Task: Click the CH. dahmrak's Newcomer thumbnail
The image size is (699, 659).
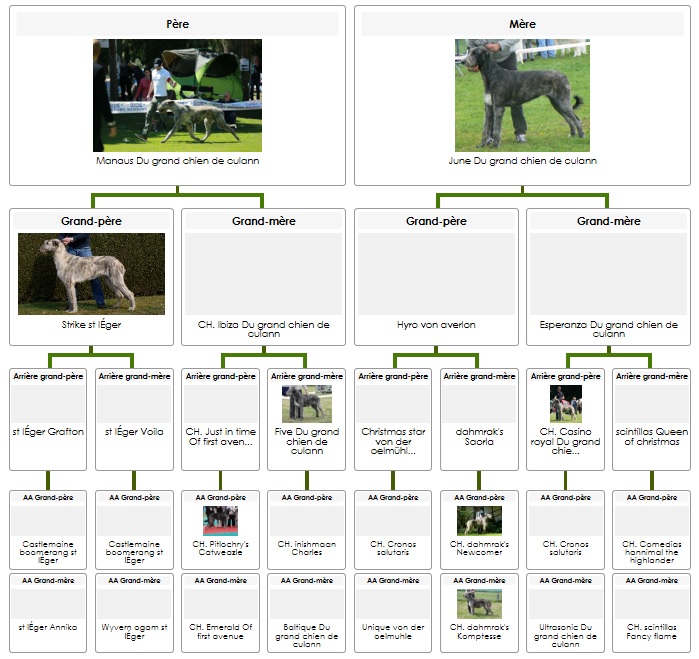Action: pos(479,520)
